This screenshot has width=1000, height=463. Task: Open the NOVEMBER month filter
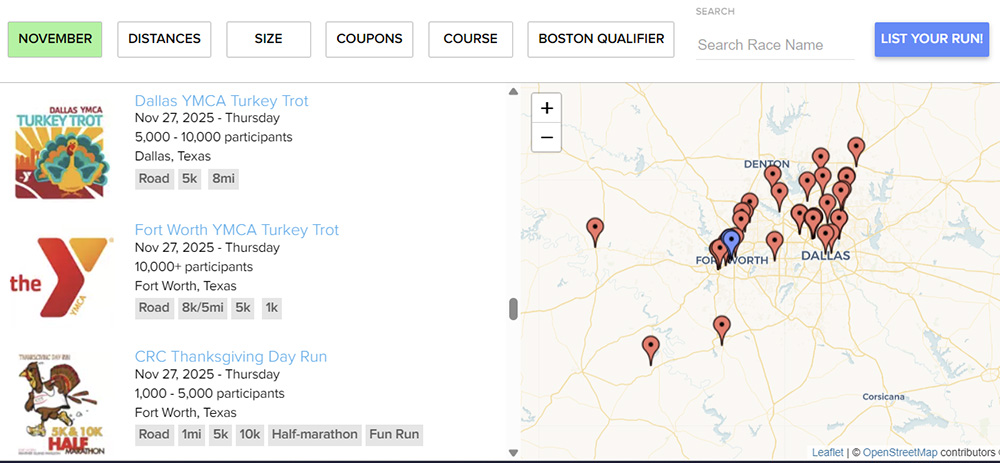(55, 39)
